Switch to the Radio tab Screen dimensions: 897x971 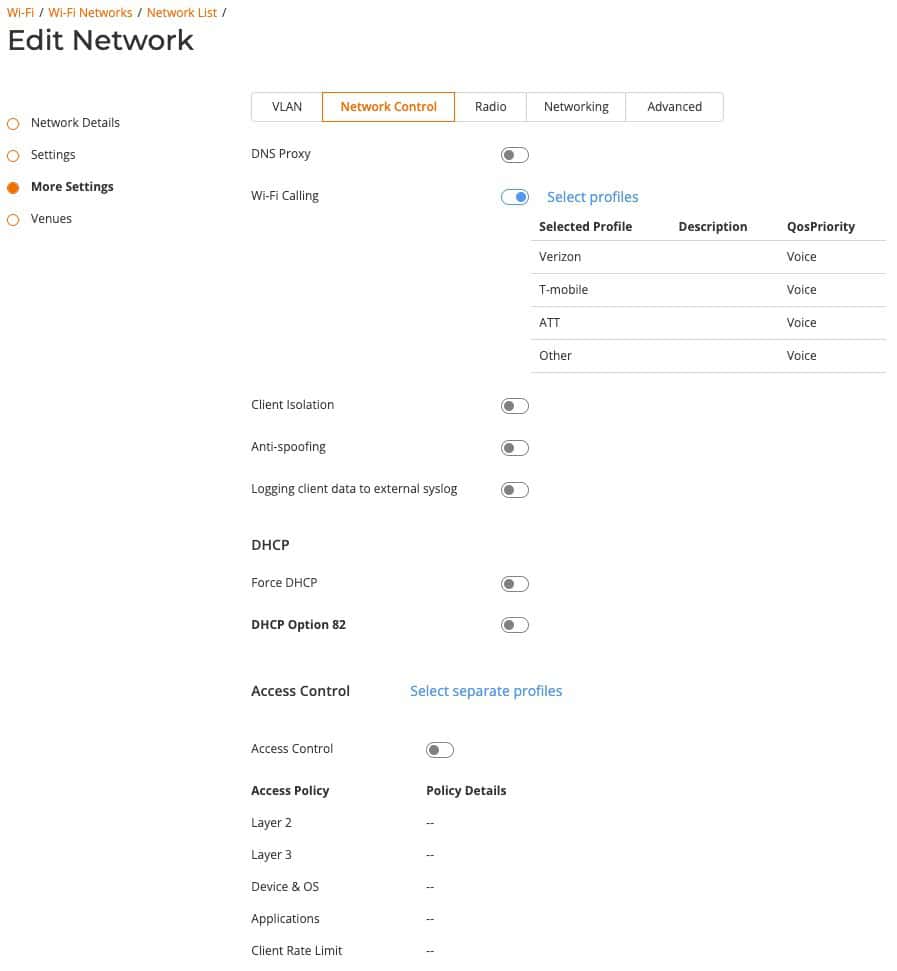(x=490, y=107)
